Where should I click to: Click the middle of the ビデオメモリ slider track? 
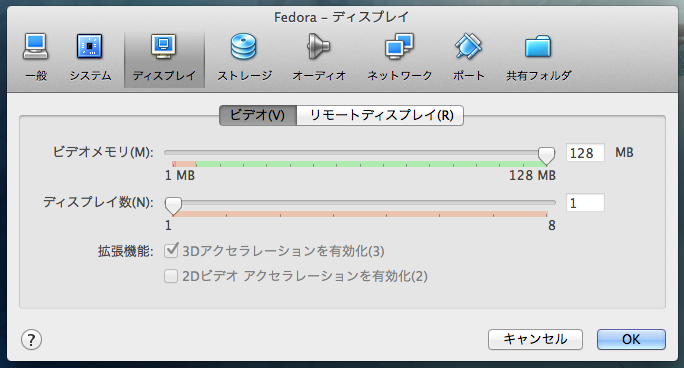coord(360,153)
